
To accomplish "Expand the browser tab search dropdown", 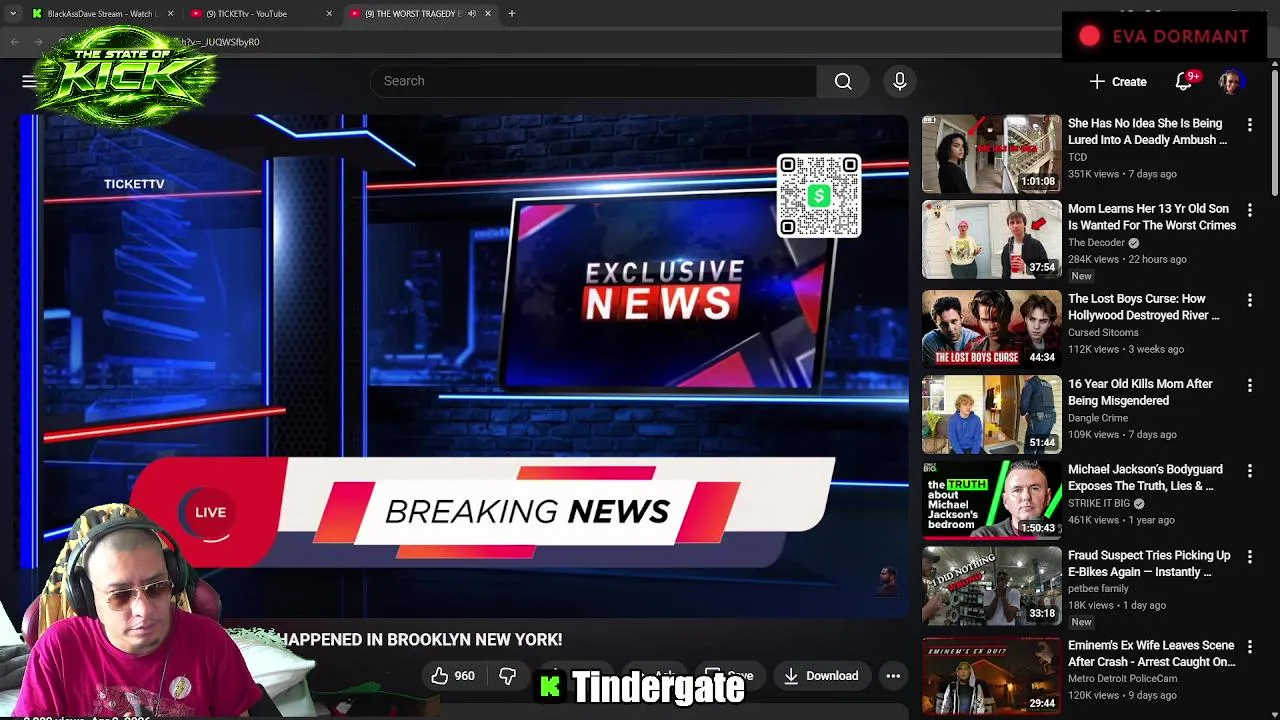I will [x=13, y=13].
